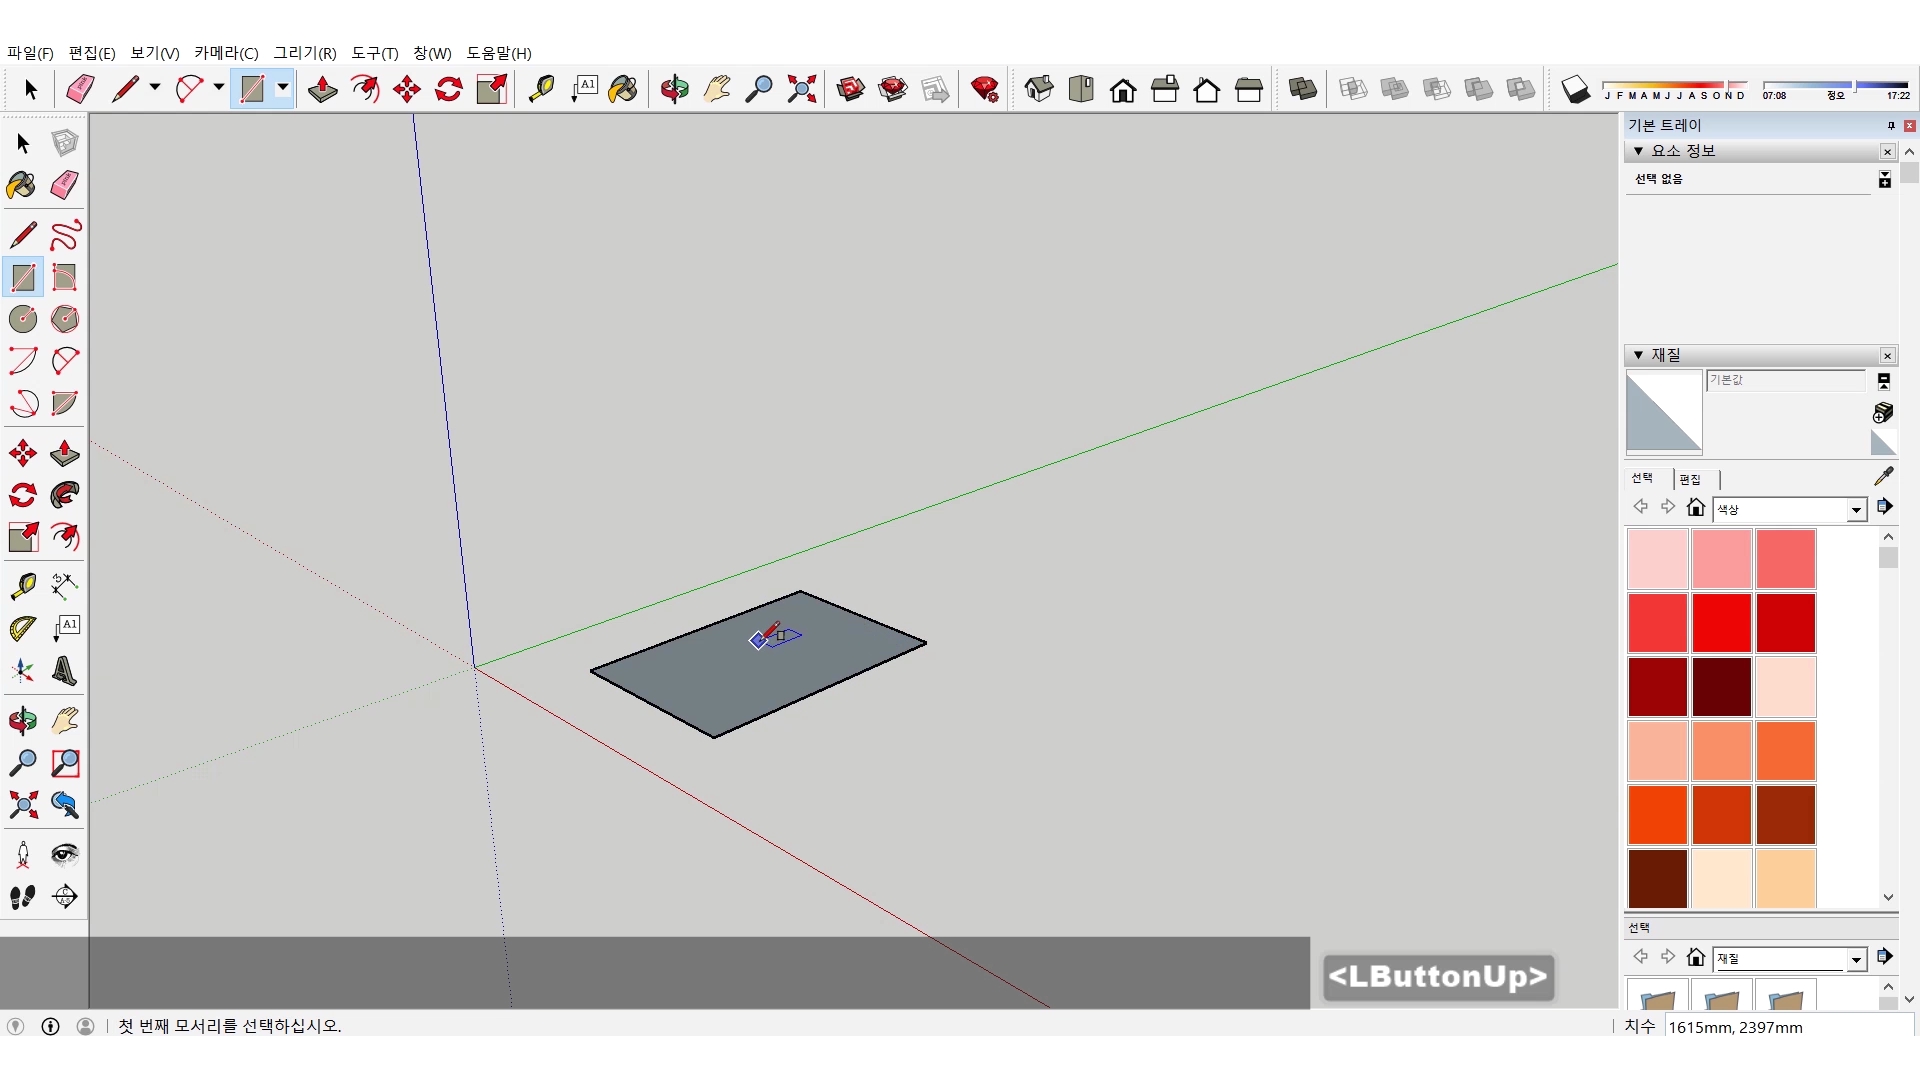
Task: Select the Tape Measure tool in left toolbar
Action: (22, 585)
